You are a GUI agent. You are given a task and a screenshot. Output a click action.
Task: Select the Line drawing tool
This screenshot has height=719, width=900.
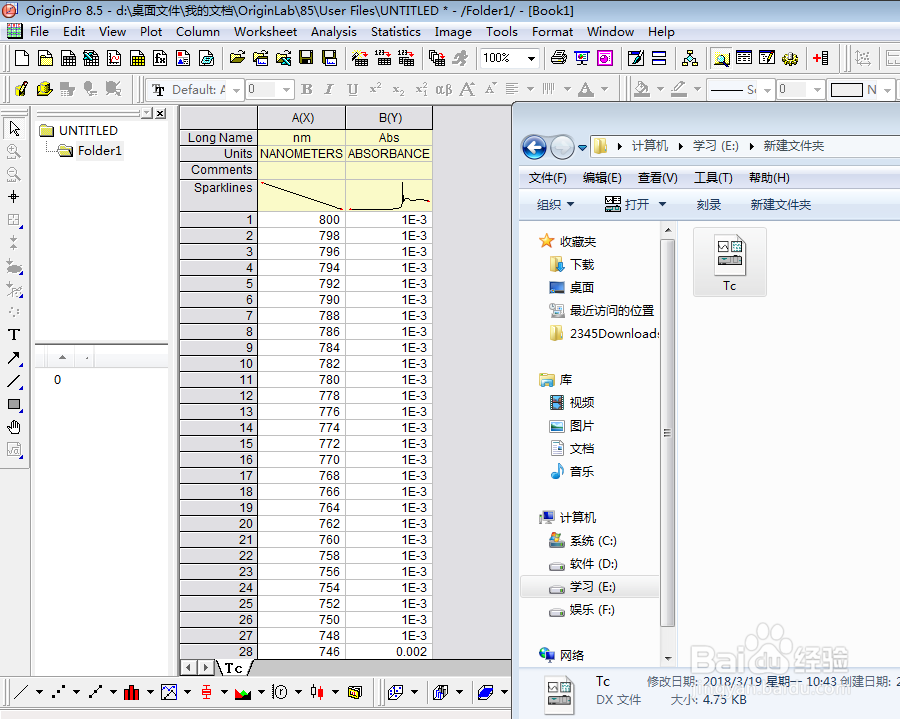tap(14, 382)
